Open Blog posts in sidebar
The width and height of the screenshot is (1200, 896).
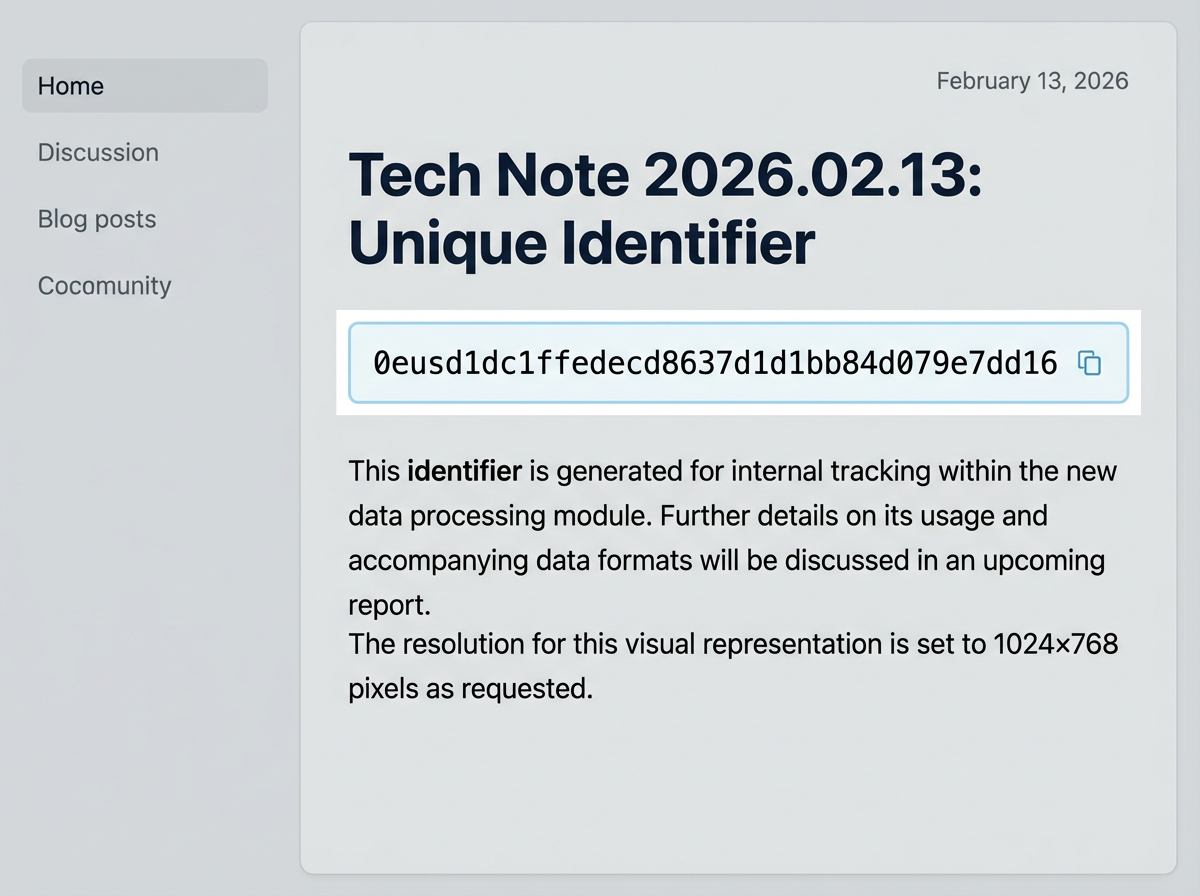(97, 219)
